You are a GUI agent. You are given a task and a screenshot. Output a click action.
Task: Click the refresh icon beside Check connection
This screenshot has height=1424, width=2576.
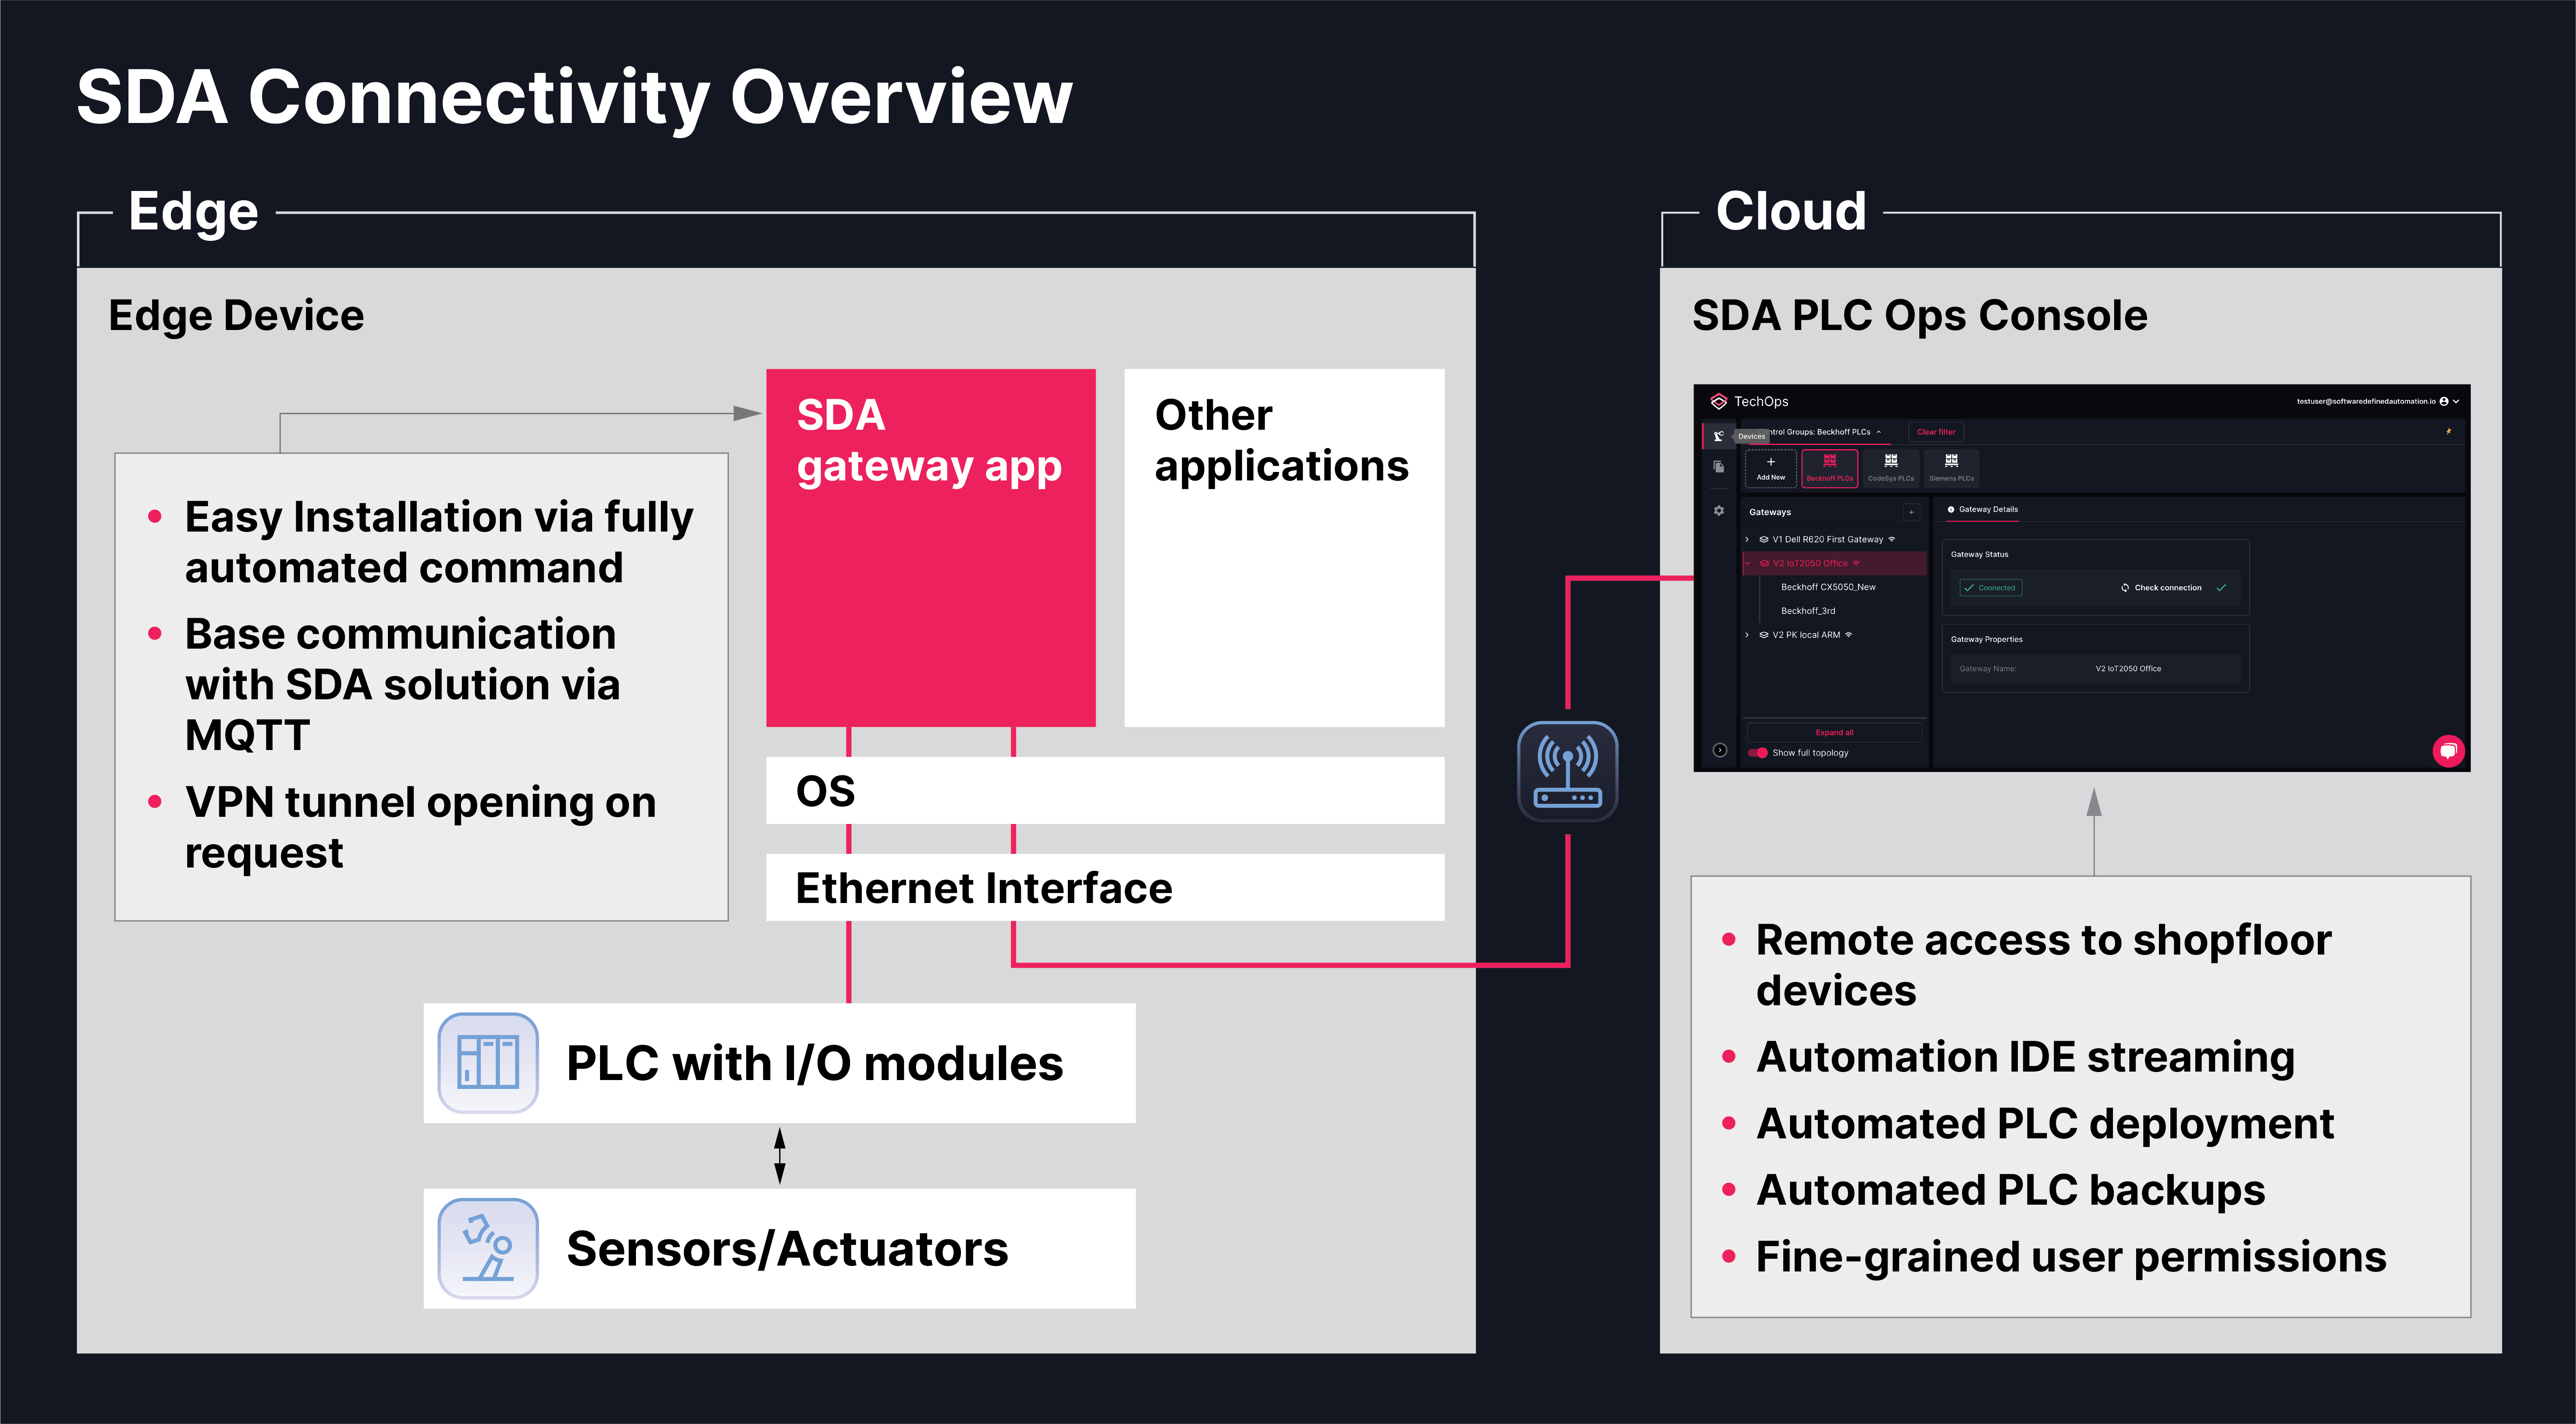click(2125, 588)
